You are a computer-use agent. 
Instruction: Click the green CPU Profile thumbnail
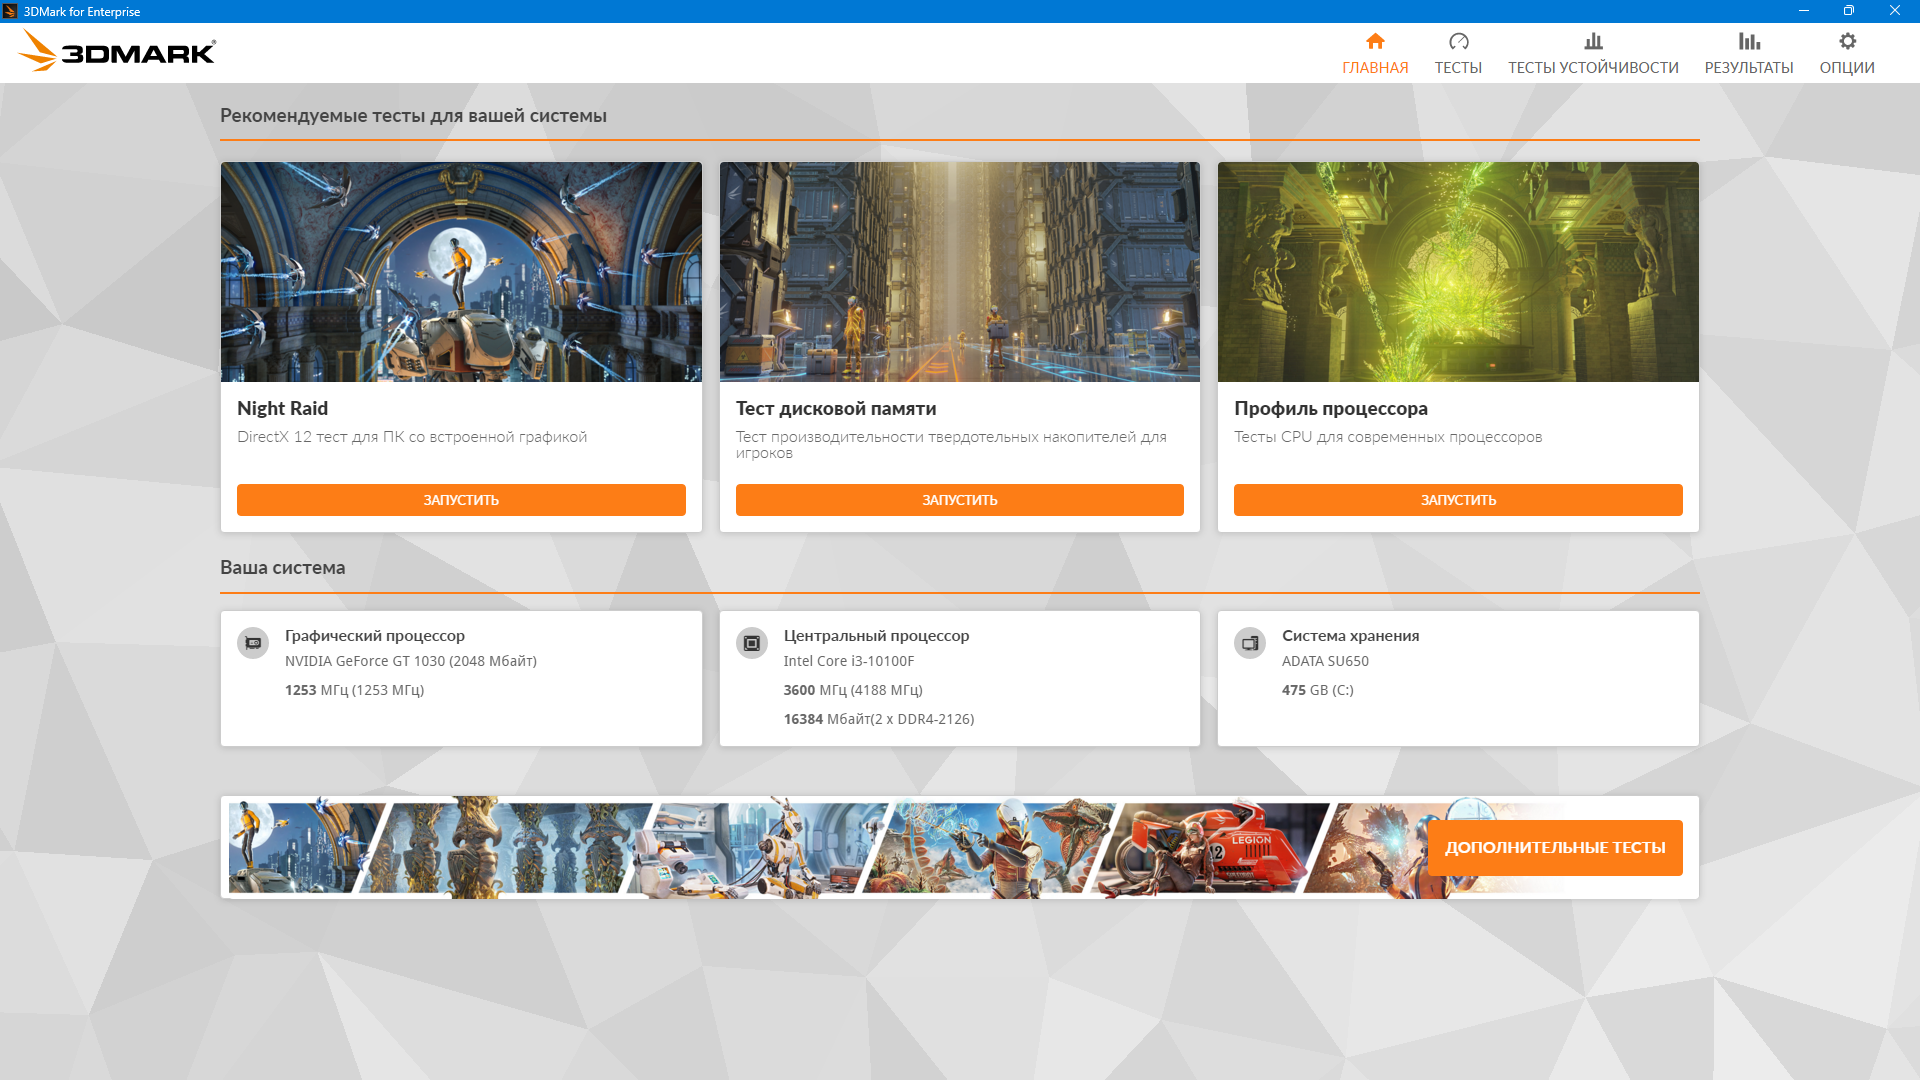click(x=1458, y=272)
